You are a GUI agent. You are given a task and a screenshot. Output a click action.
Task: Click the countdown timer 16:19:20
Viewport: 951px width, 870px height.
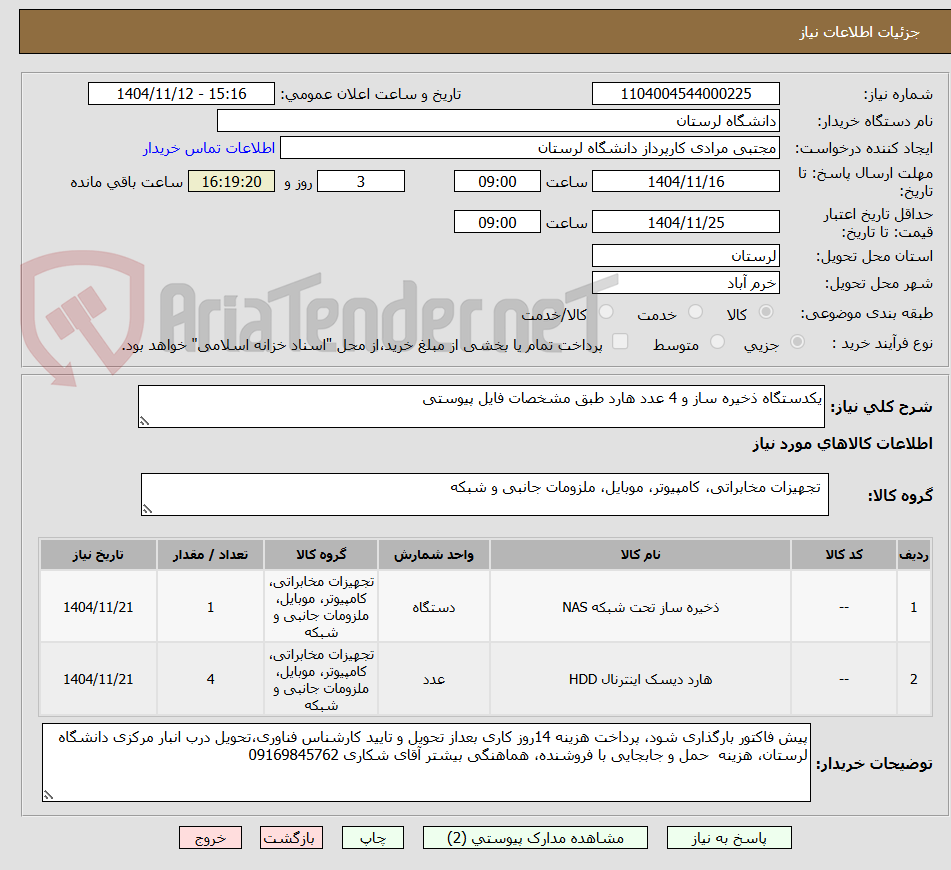click(x=231, y=181)
